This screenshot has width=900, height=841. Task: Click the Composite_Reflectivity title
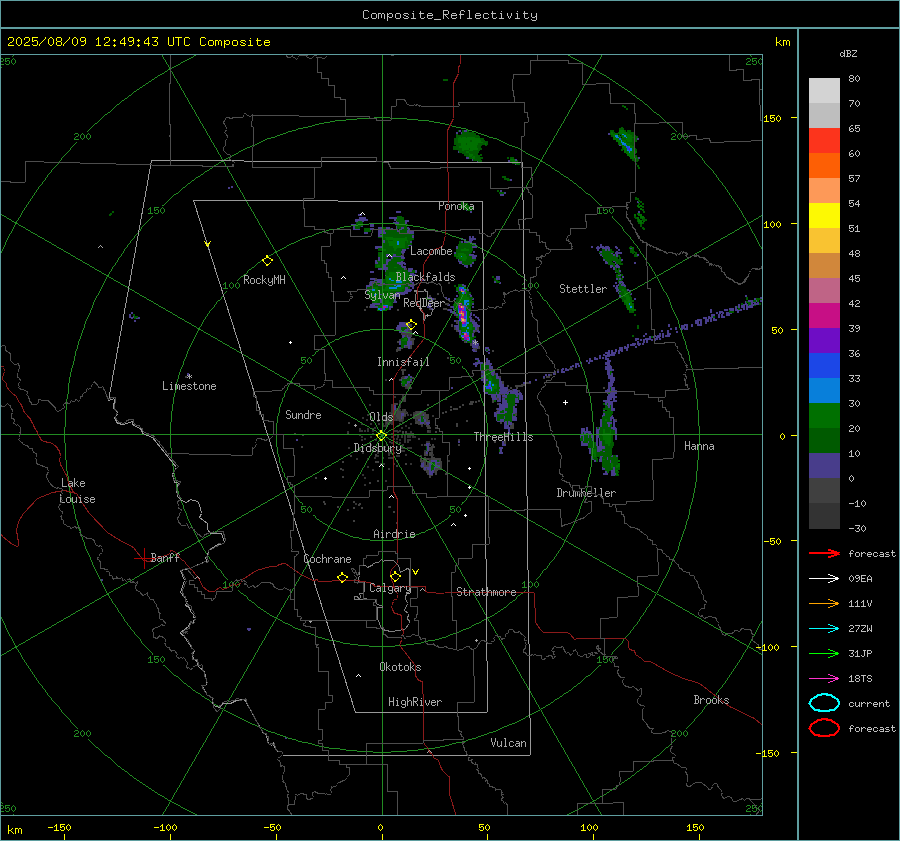[450, 15]
